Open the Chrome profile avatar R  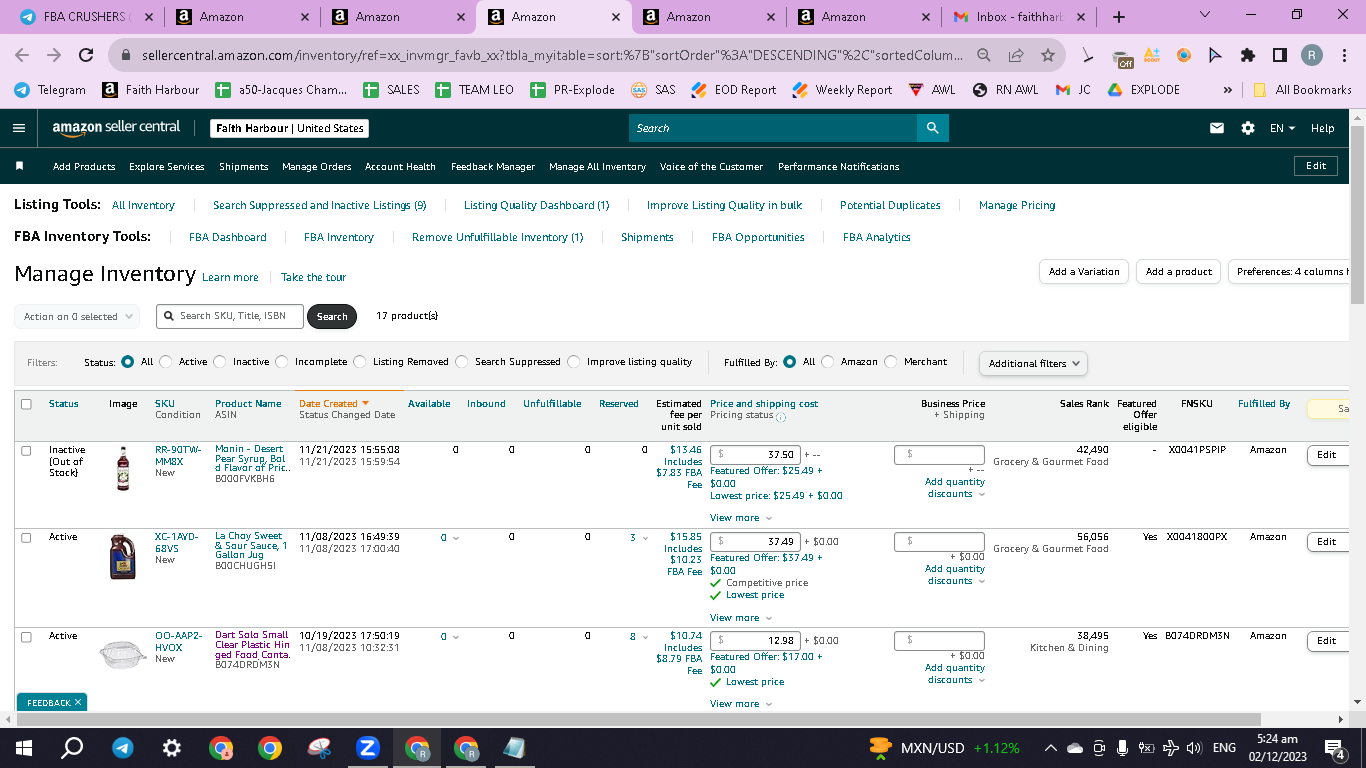[1311, 56]
